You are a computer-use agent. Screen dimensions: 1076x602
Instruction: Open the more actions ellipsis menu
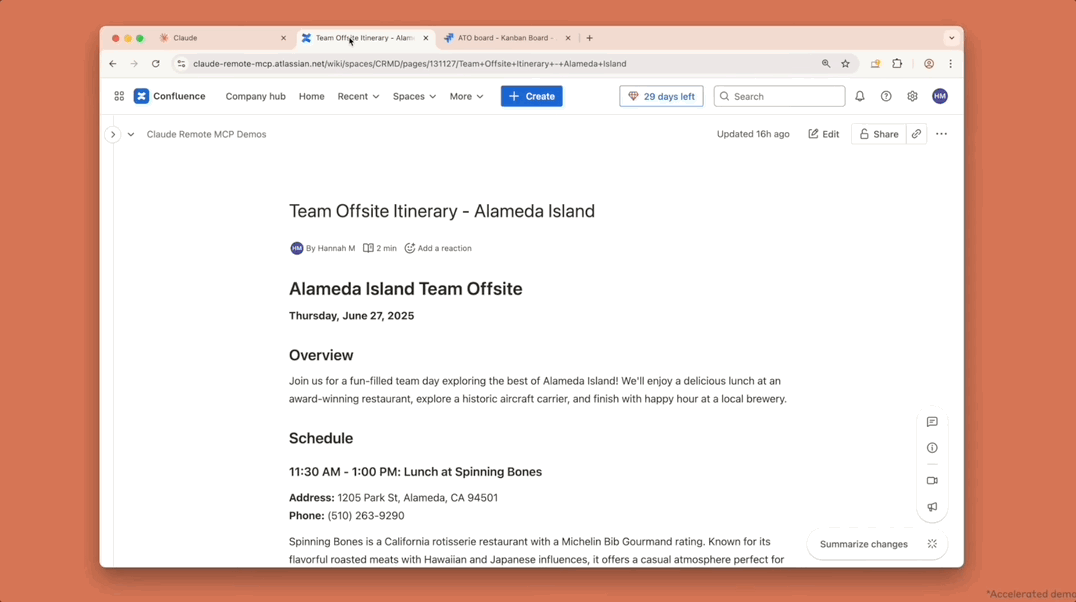click(941, 134)
